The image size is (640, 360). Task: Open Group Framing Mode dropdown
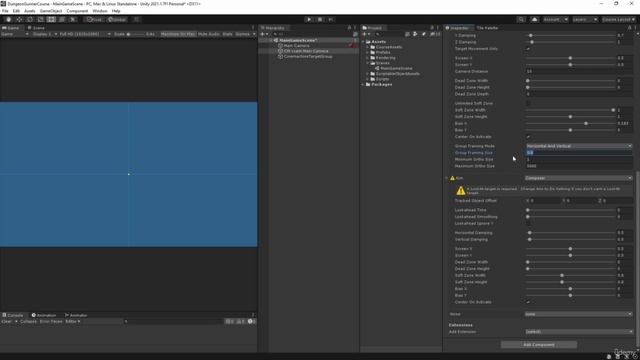[579, 146]
